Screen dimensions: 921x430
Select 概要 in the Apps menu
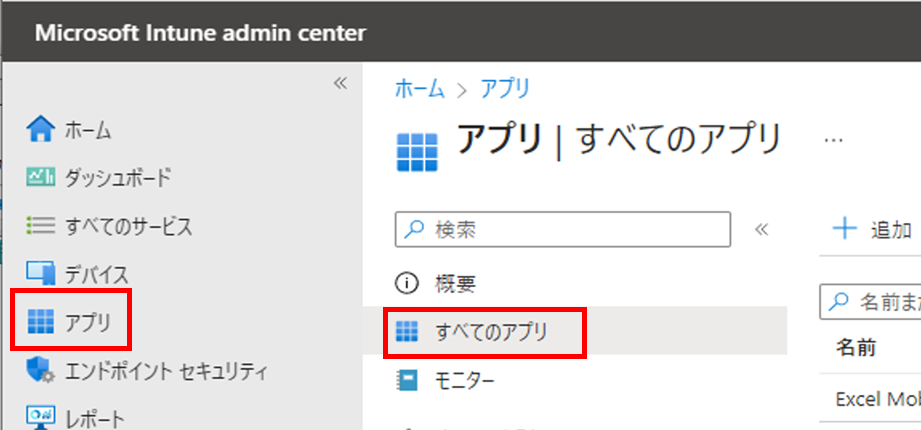pyautogui.click(x=455, y=284)
